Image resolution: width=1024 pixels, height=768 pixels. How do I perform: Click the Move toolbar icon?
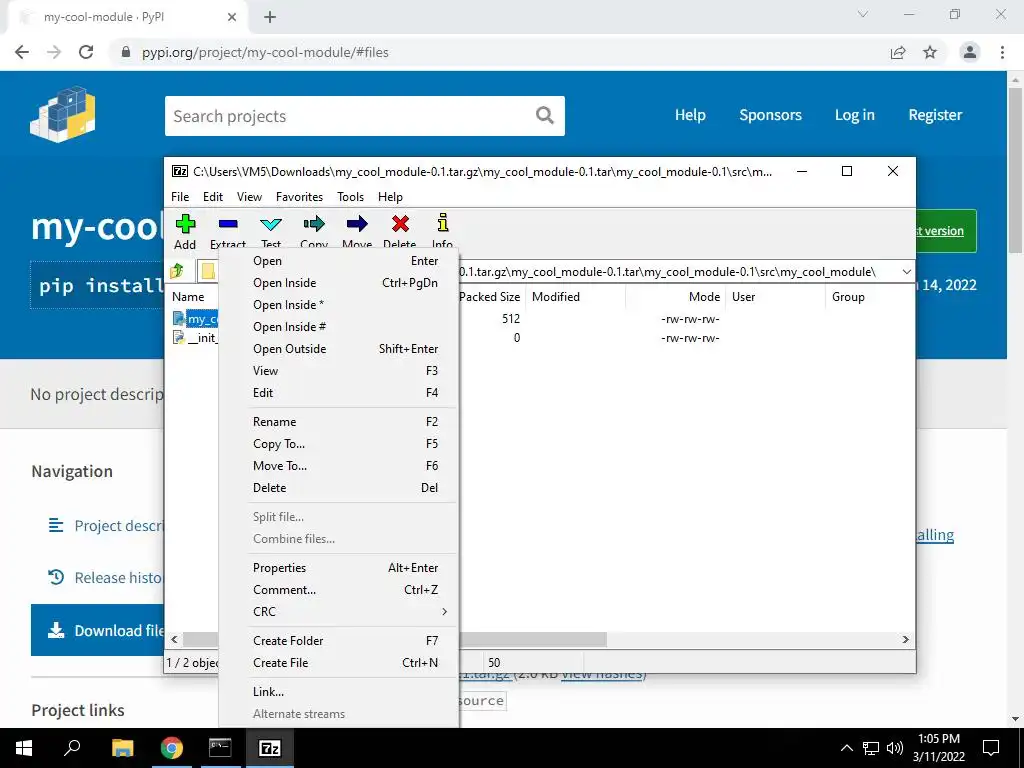[x=357, y=224]
